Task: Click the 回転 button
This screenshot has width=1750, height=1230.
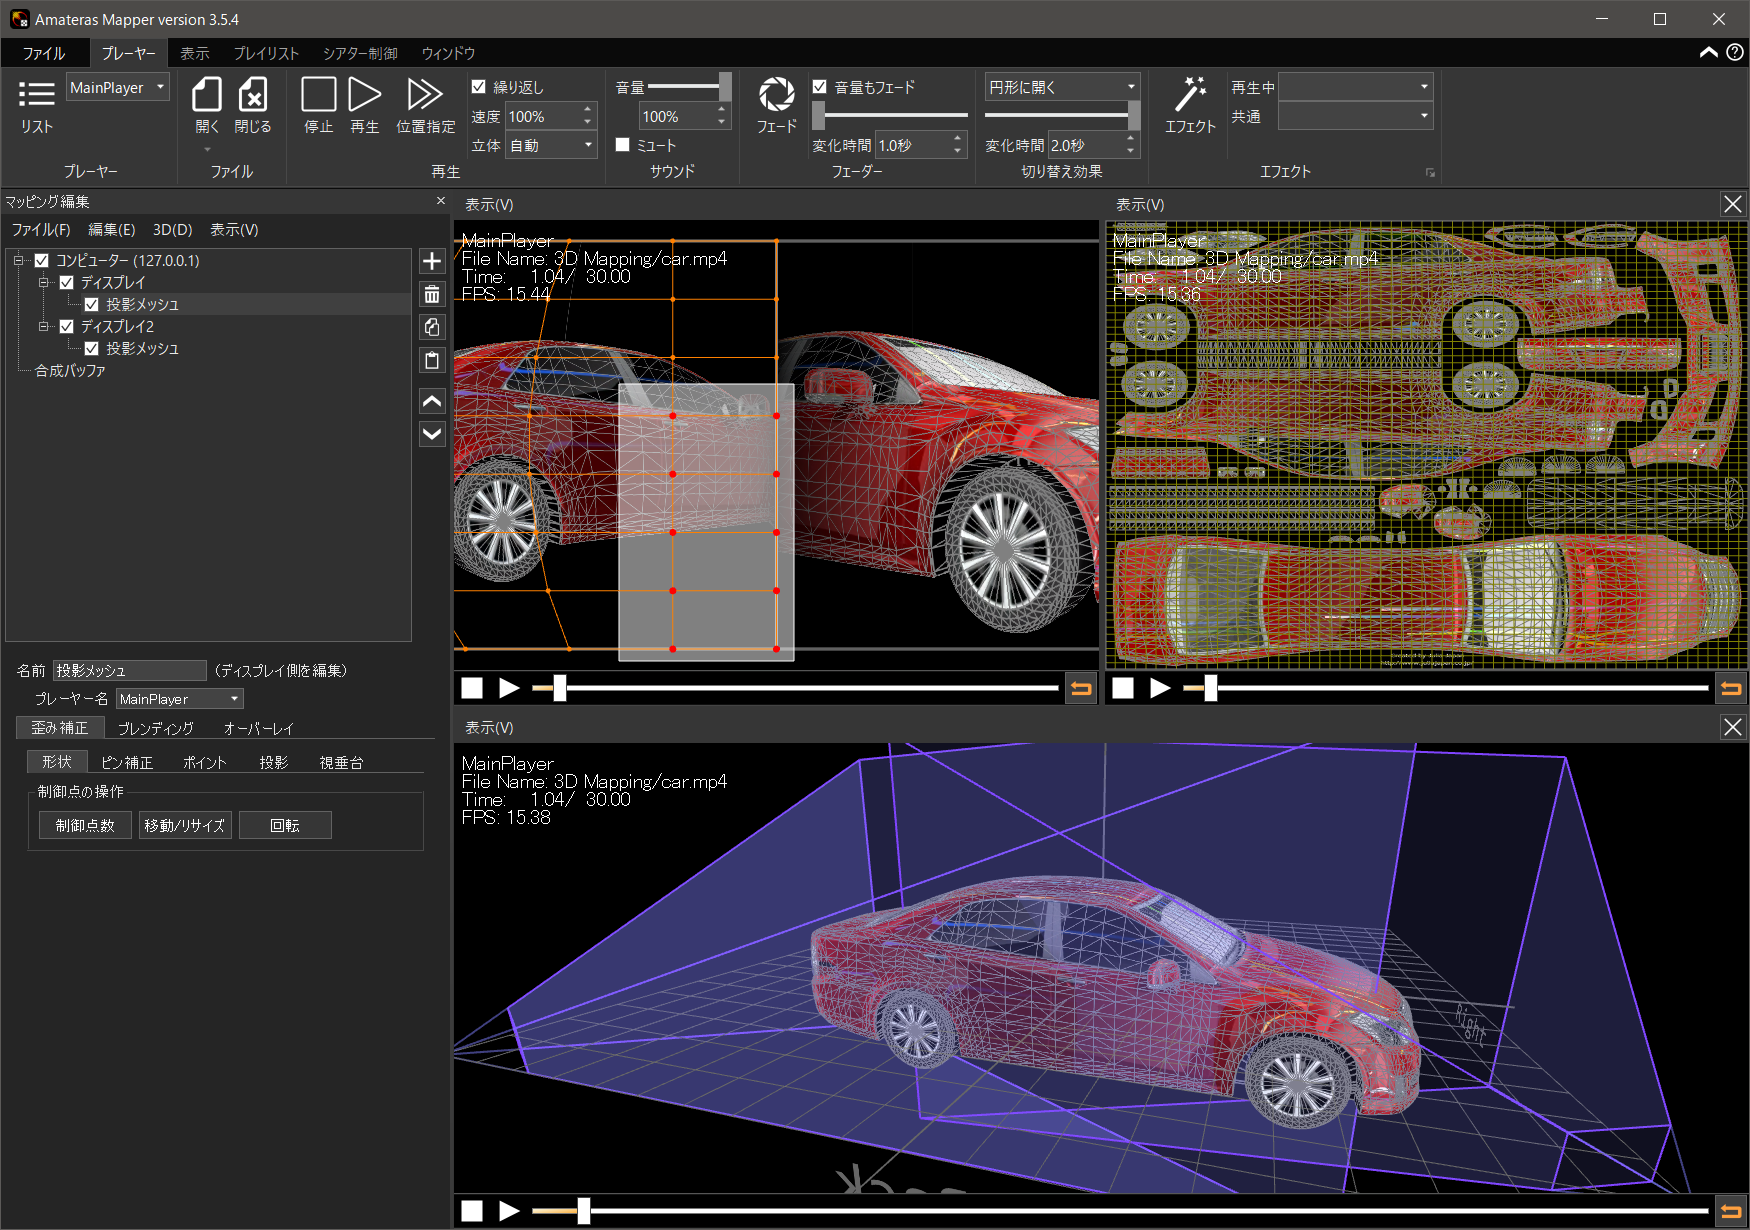Action: click(285, 825)
